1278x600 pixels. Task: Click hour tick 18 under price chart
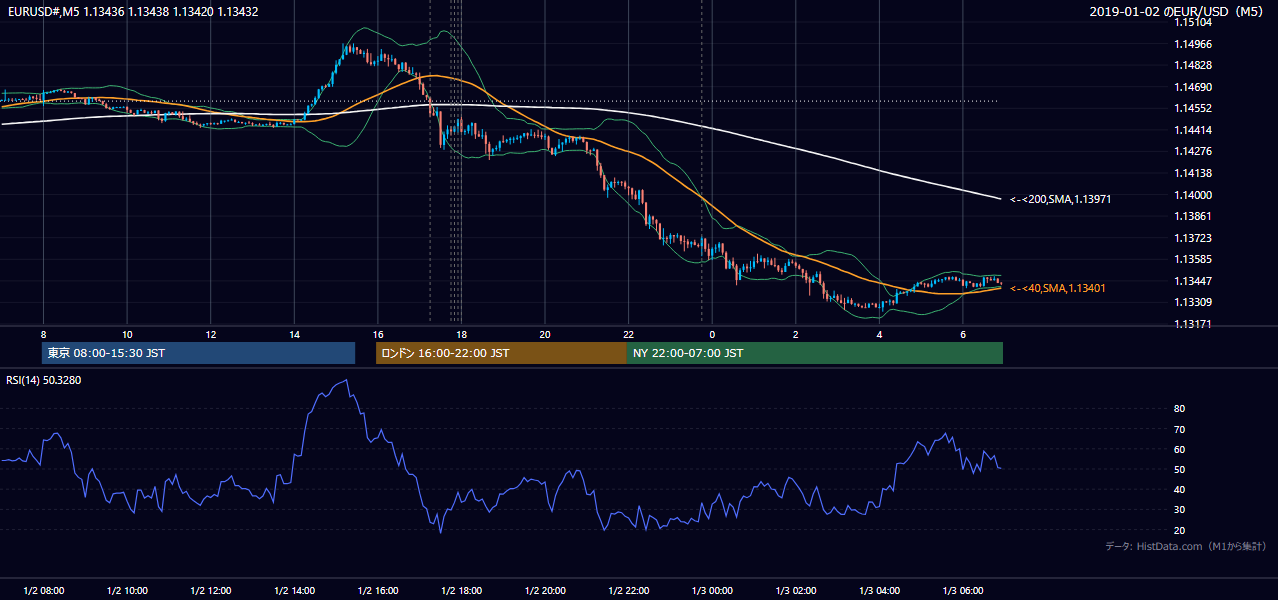[x=461, y=334]
